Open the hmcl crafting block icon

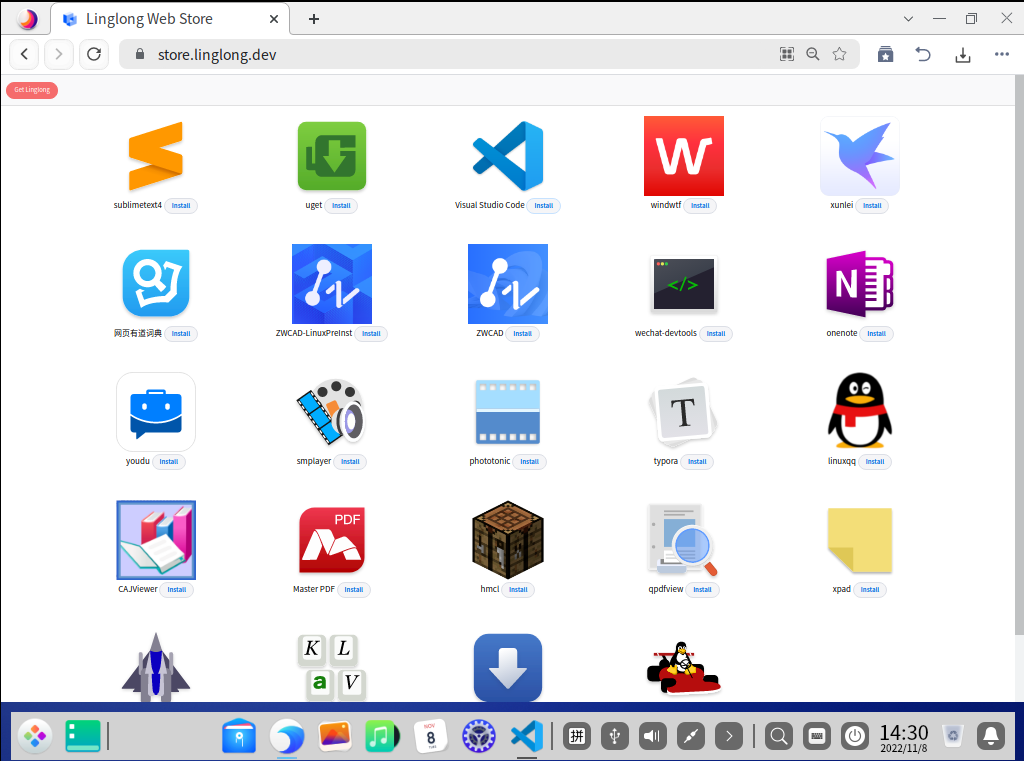coord(508,540)
